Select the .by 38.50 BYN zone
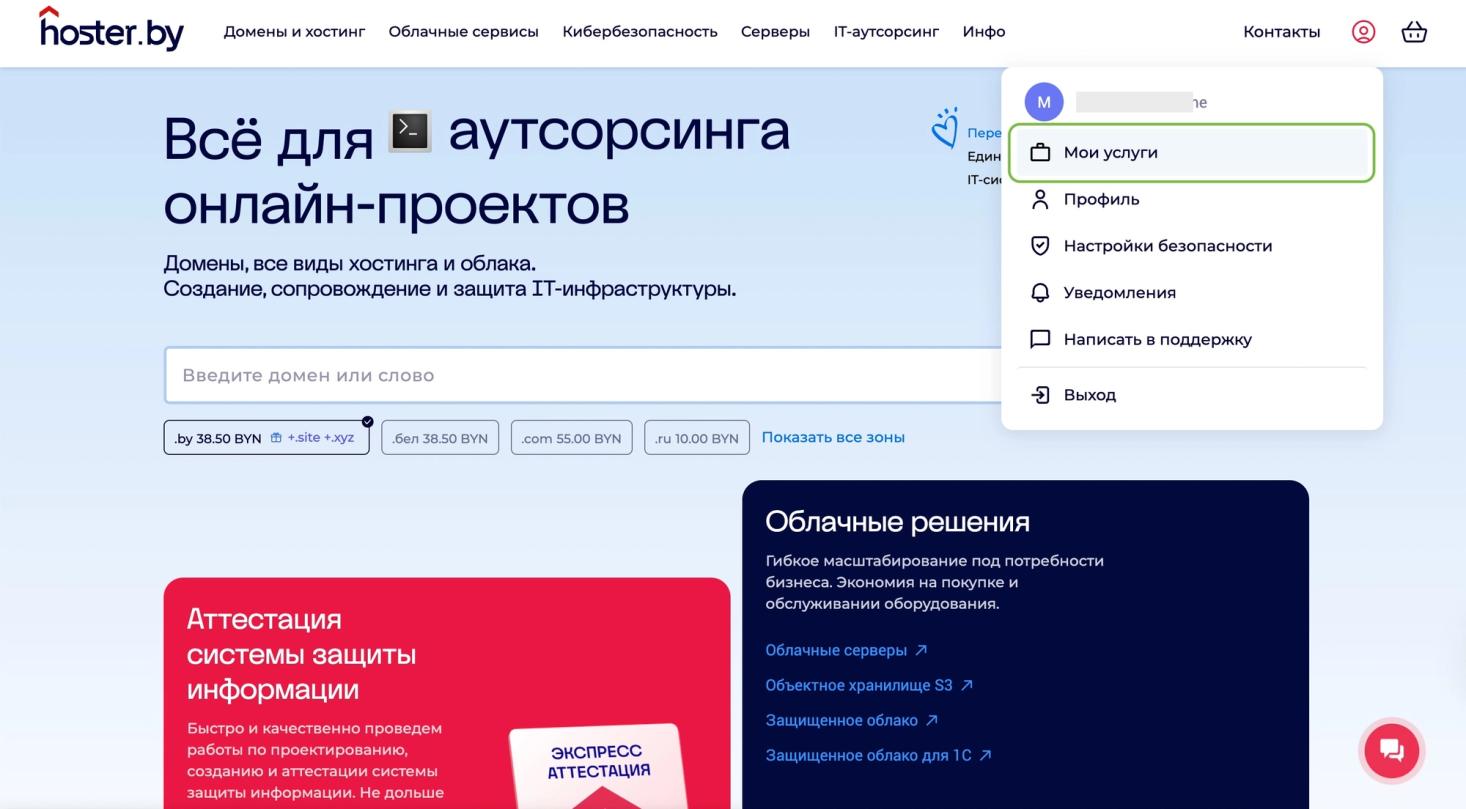This screenshot has width=1466, height=809. (x=266, y=438)
